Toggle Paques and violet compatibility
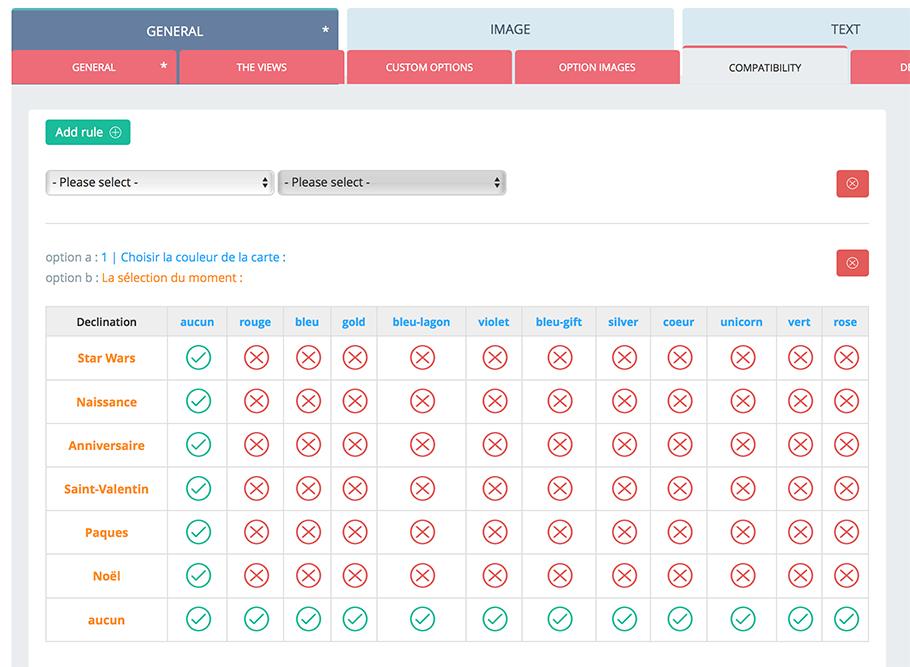This screenshot has height=667, width=910. tap(495, 532)
